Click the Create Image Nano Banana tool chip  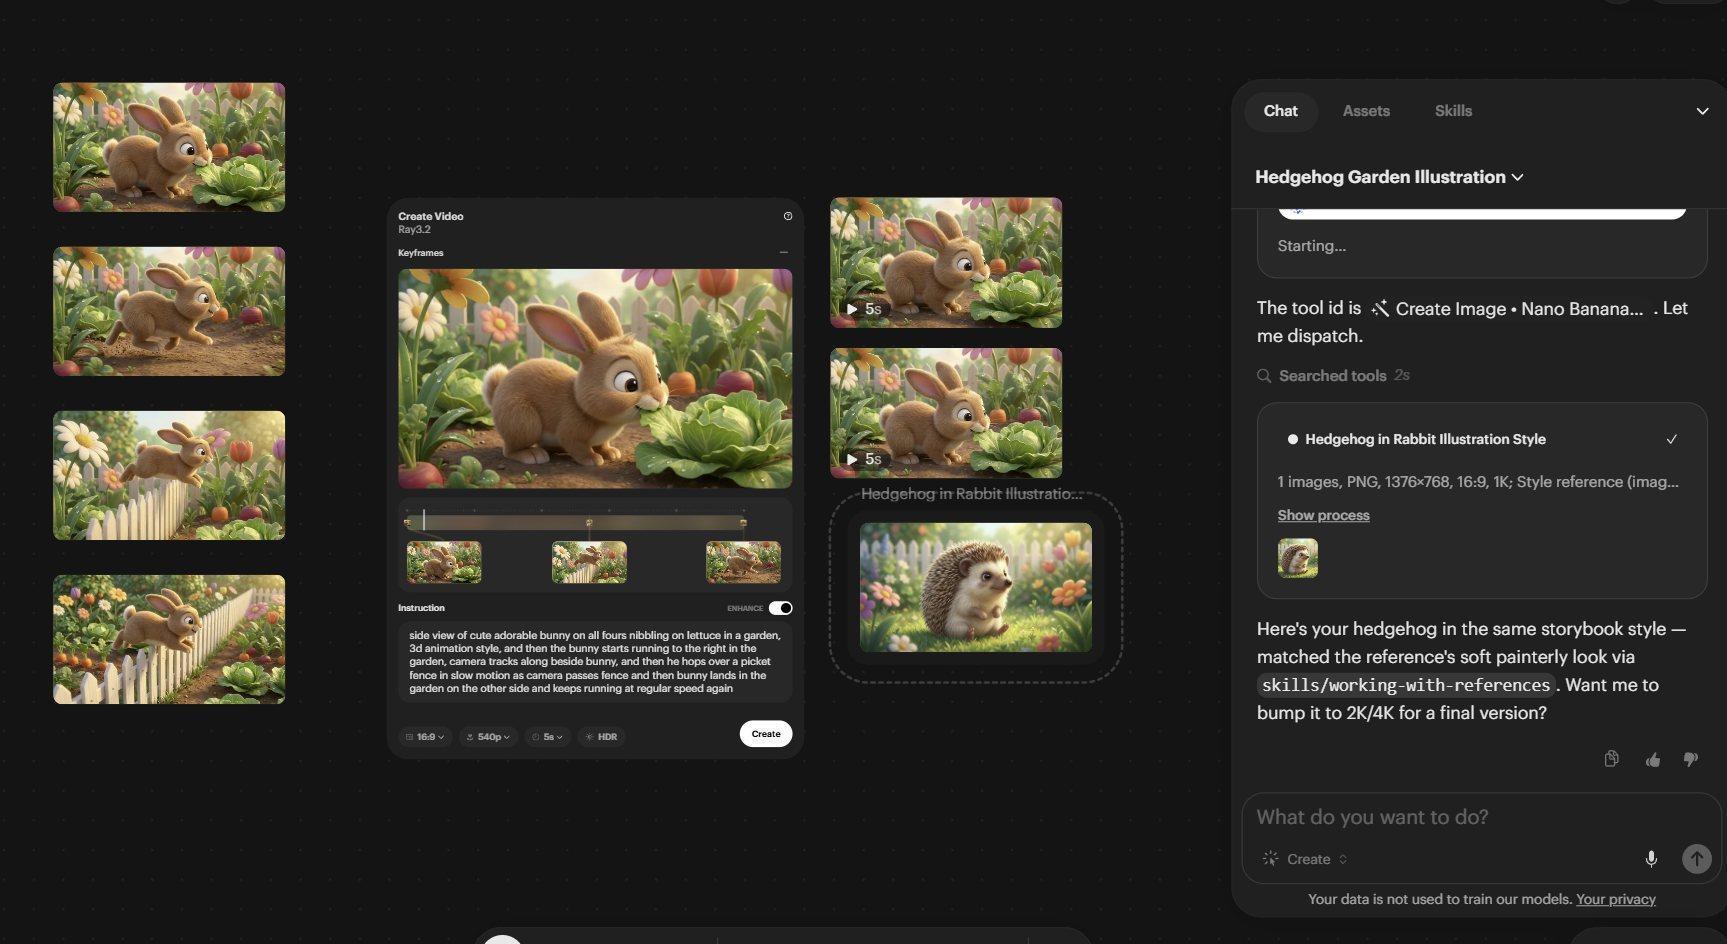tap(1507, 309)
